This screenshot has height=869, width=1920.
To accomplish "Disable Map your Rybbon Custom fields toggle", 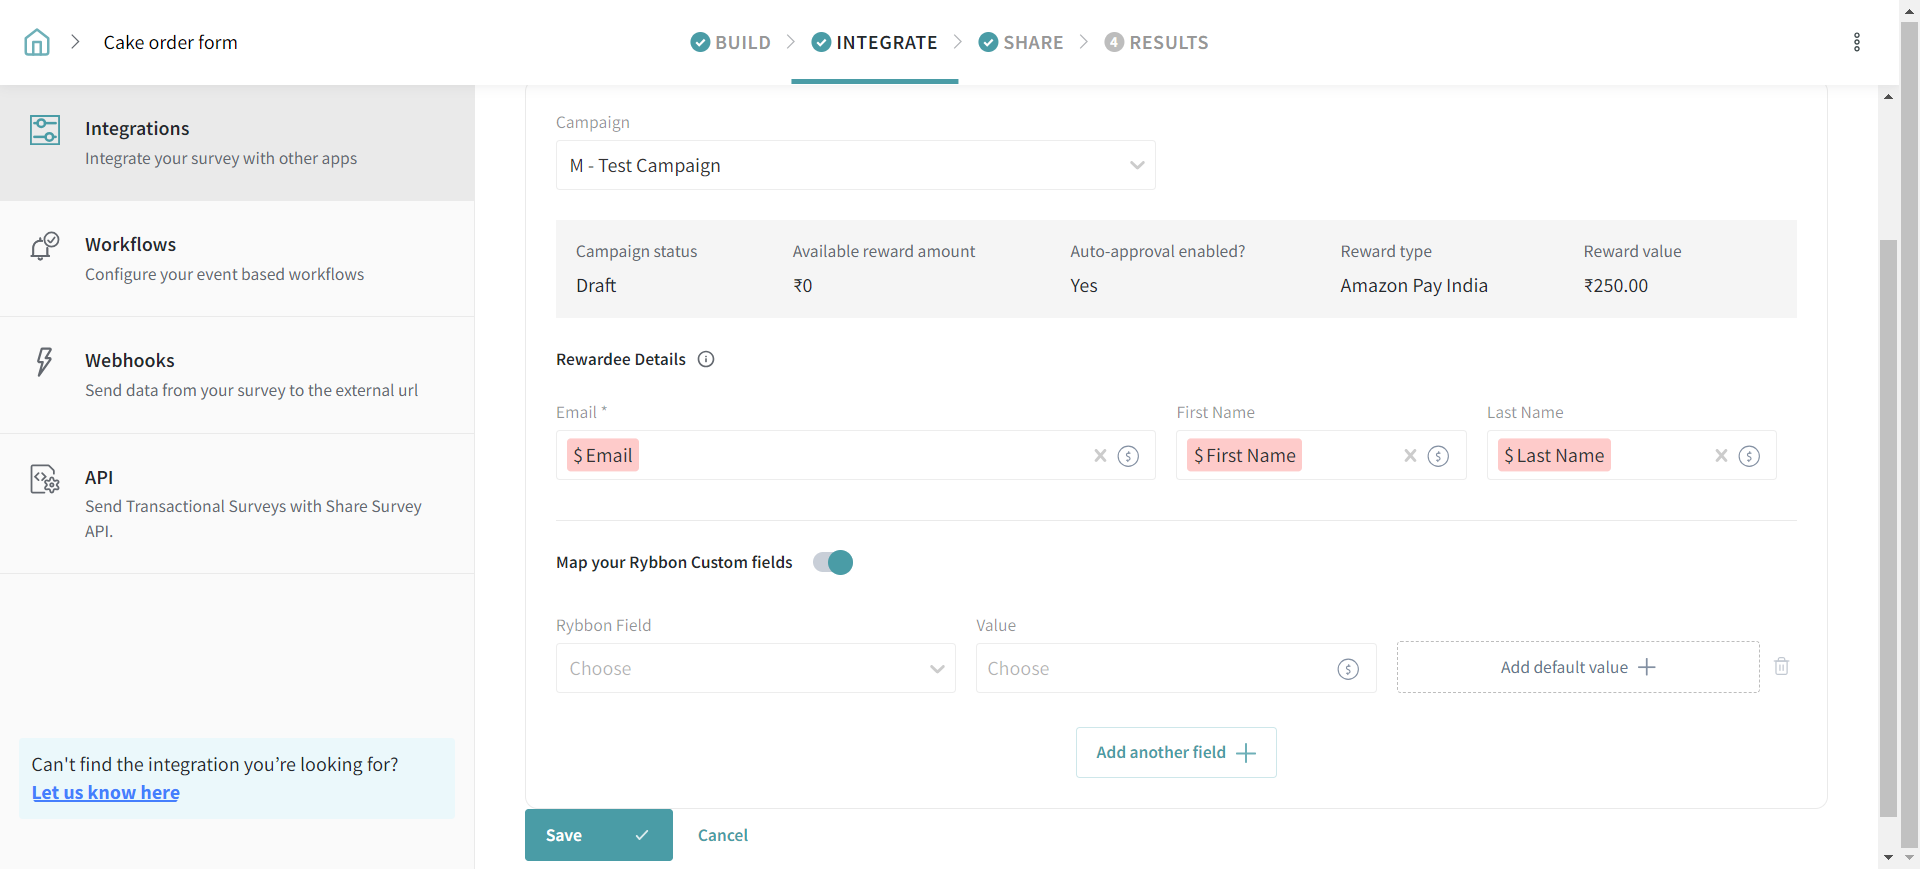I will pos(833,563).
